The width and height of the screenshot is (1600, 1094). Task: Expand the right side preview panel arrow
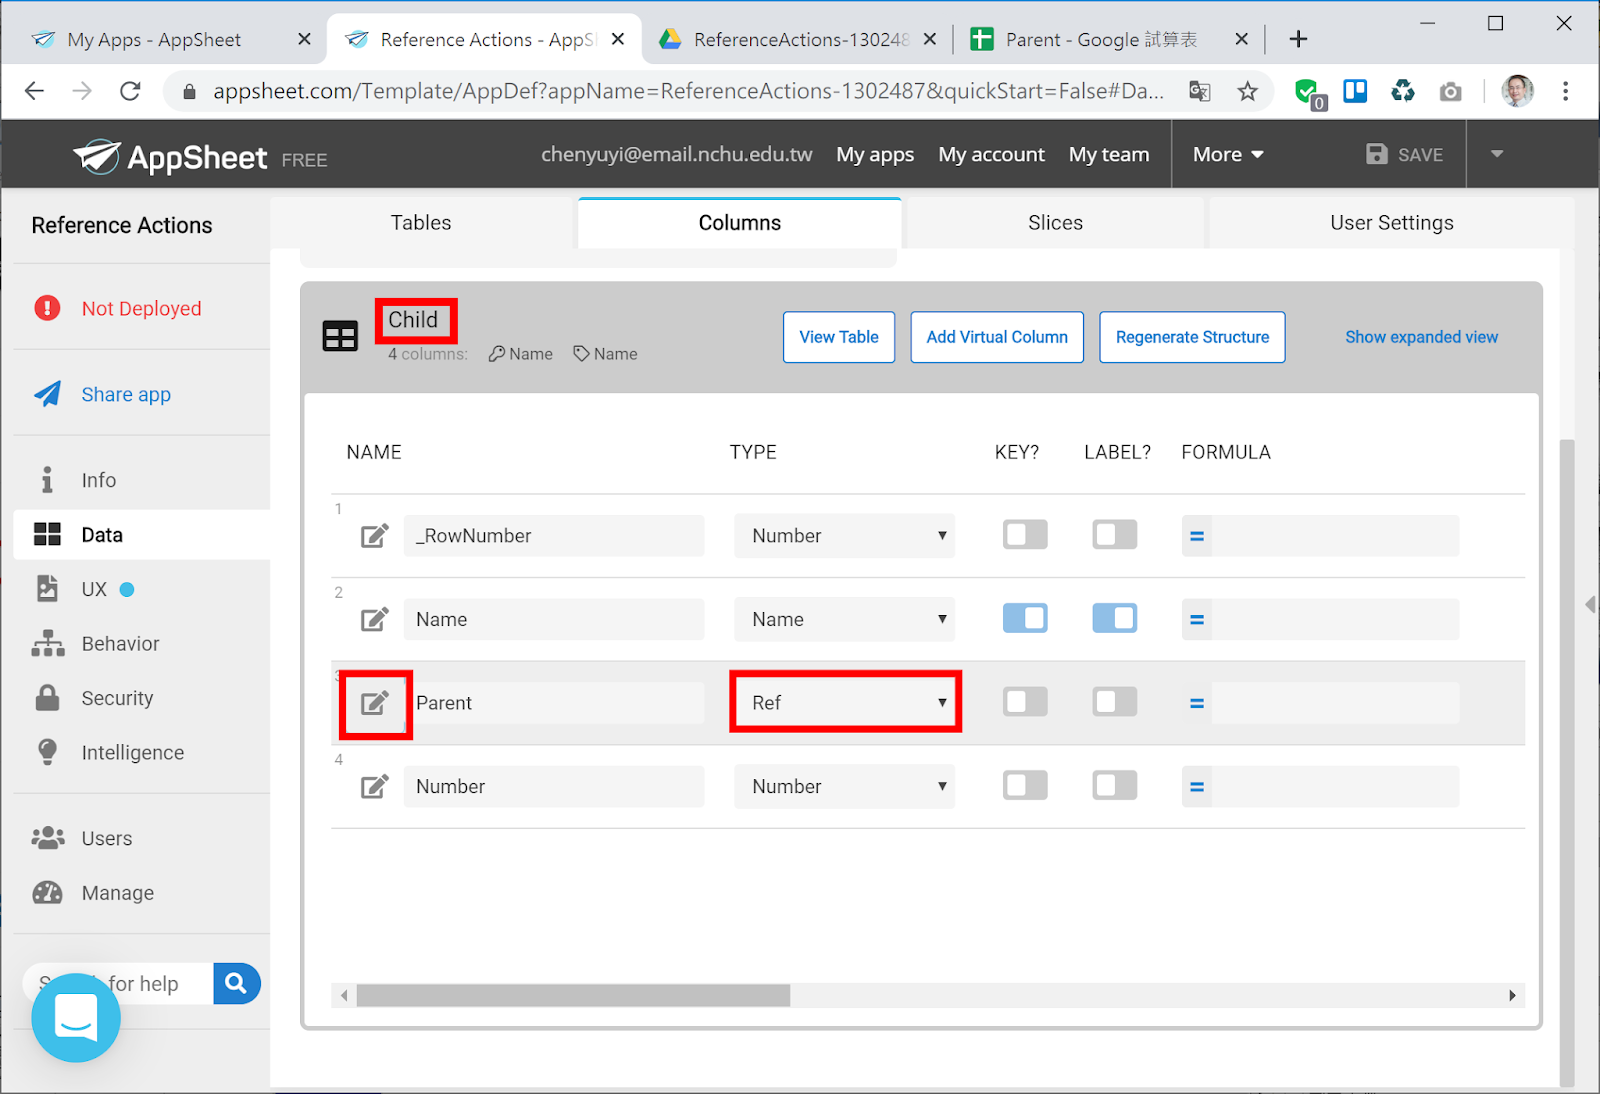(x=1590, y=604)
